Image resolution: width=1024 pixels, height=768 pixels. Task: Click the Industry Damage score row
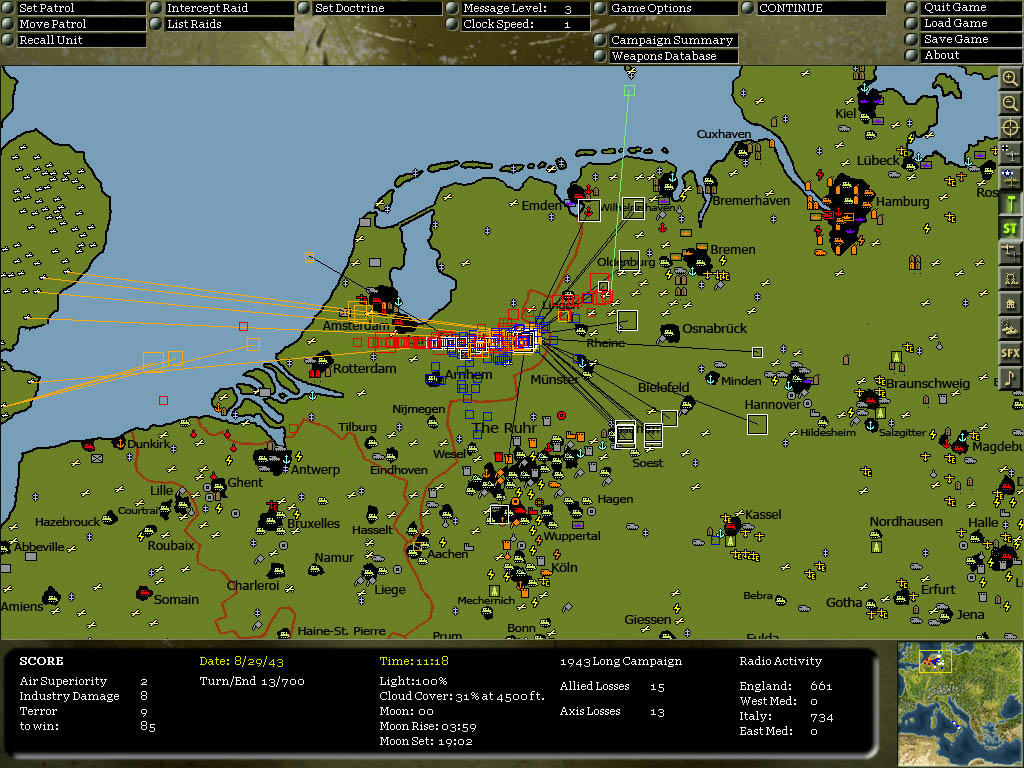(84, 696)
